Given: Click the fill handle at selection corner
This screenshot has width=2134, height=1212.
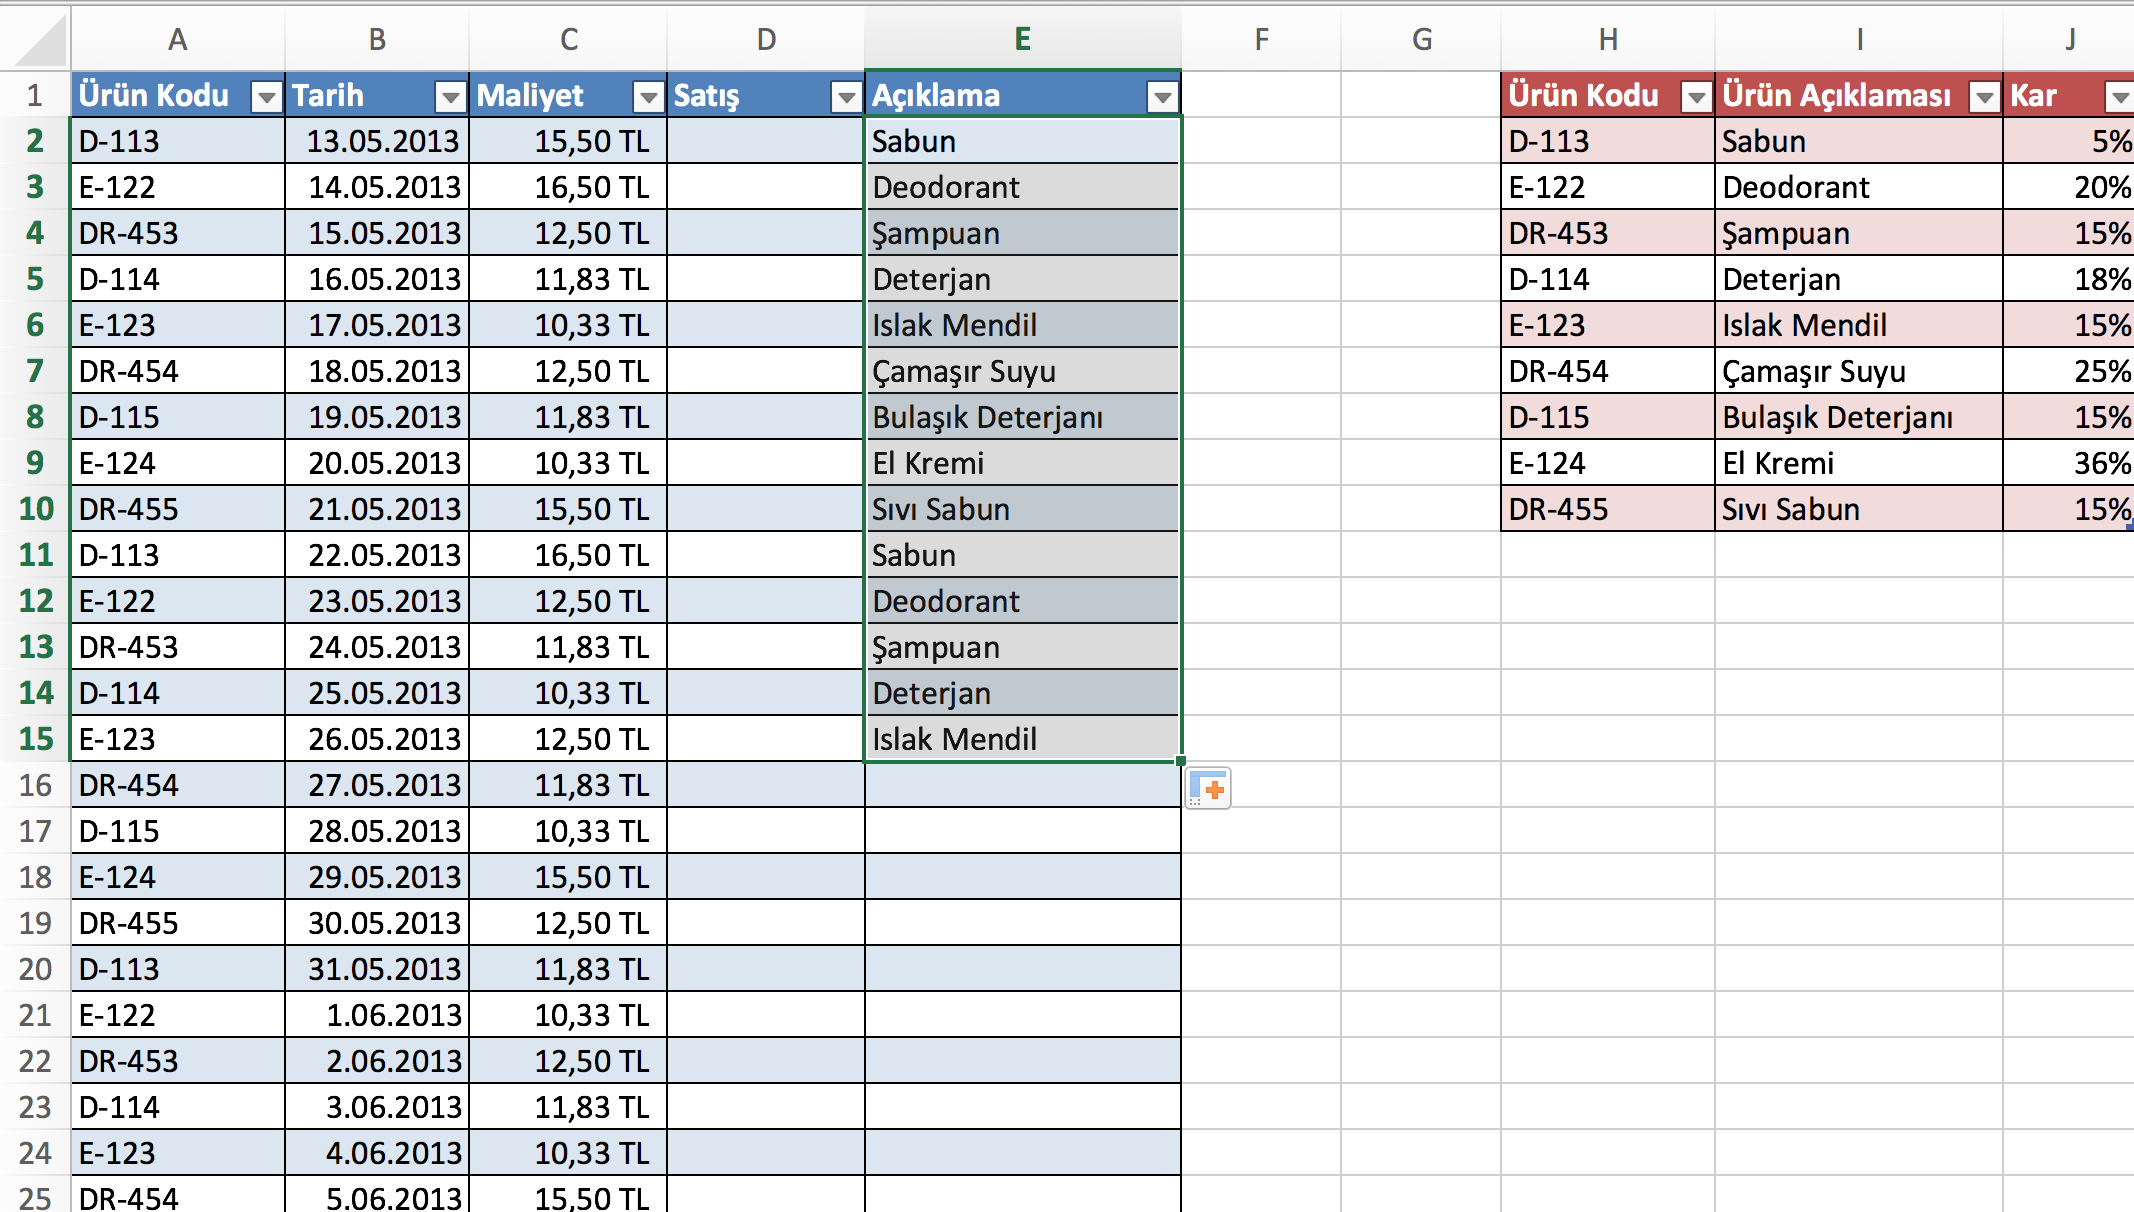Looking at the screenshot, I should pos(1180,761).
